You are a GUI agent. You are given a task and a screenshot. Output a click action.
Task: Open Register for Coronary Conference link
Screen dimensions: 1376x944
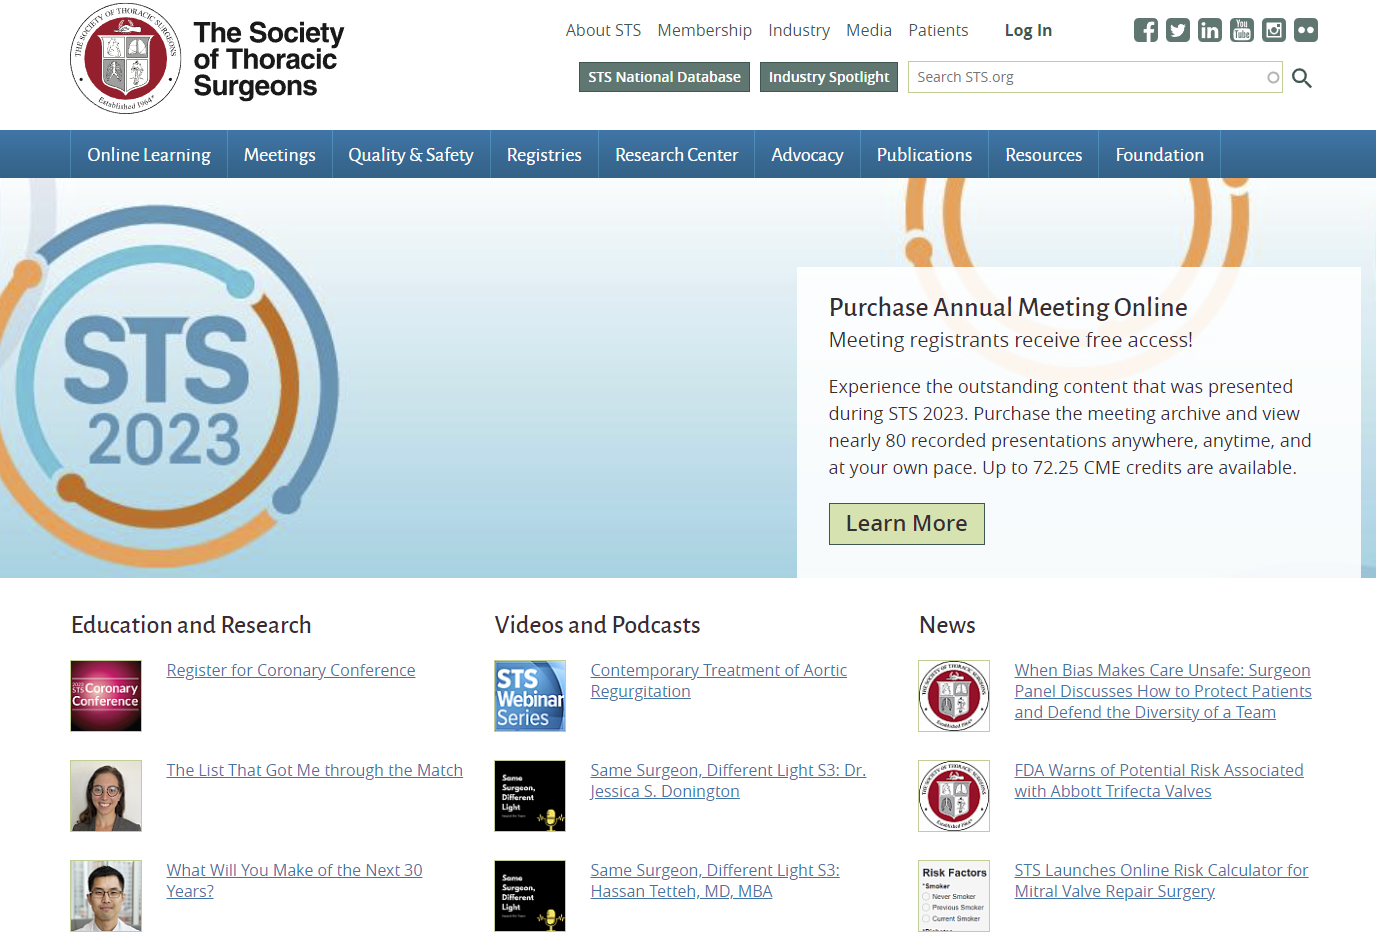coord(291,670)
